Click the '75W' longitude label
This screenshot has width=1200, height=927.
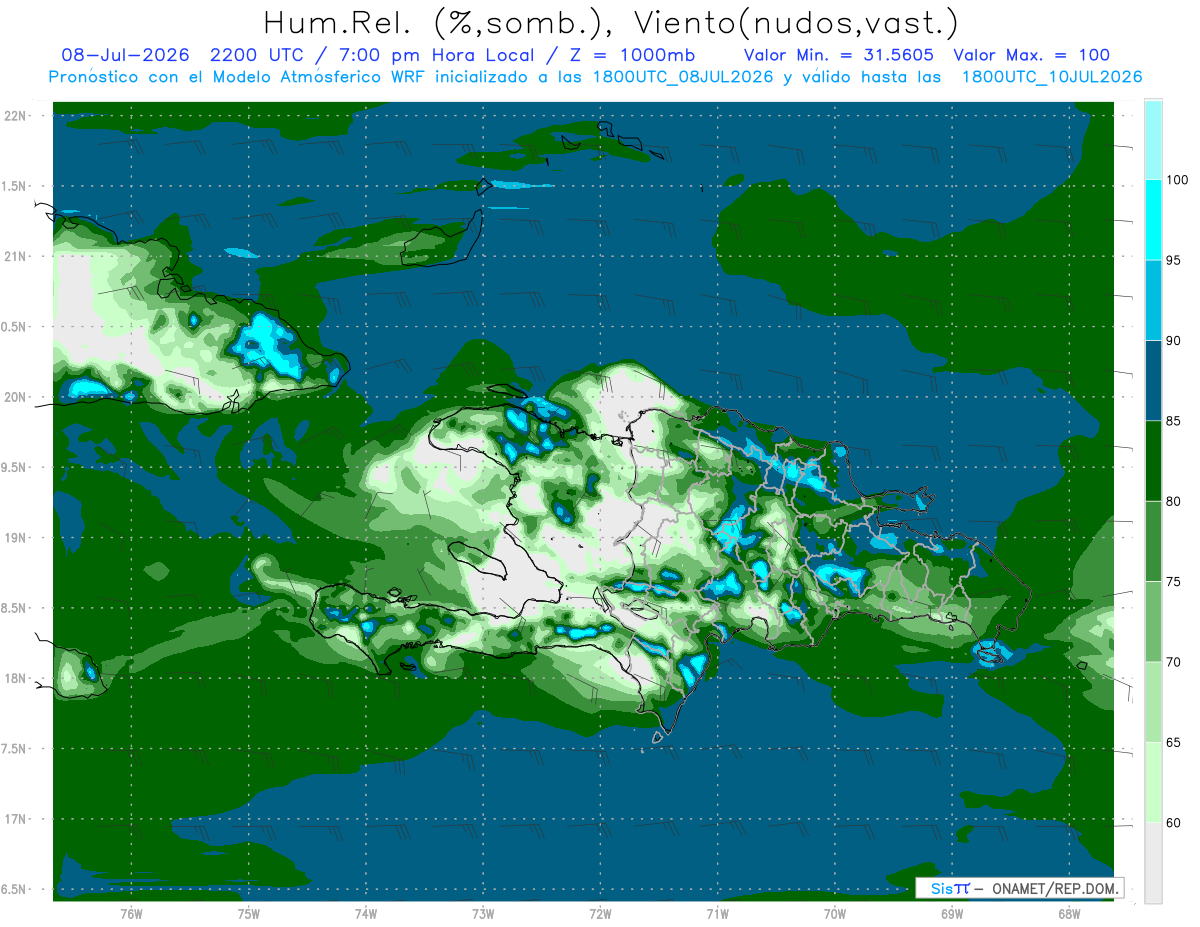click(x=249, y=914)
